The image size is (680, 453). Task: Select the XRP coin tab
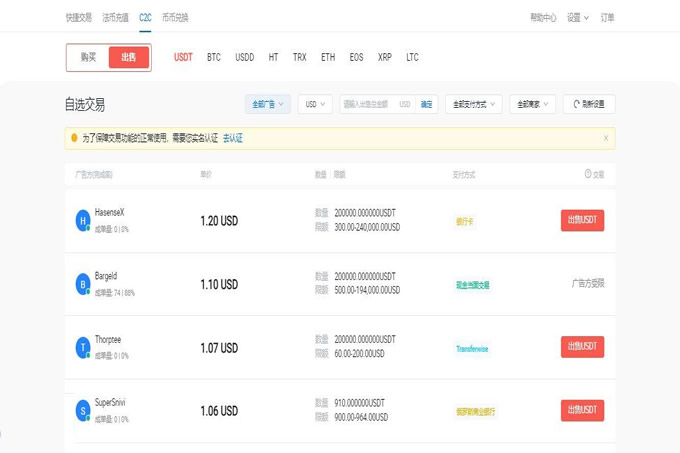tap(385, 57)
